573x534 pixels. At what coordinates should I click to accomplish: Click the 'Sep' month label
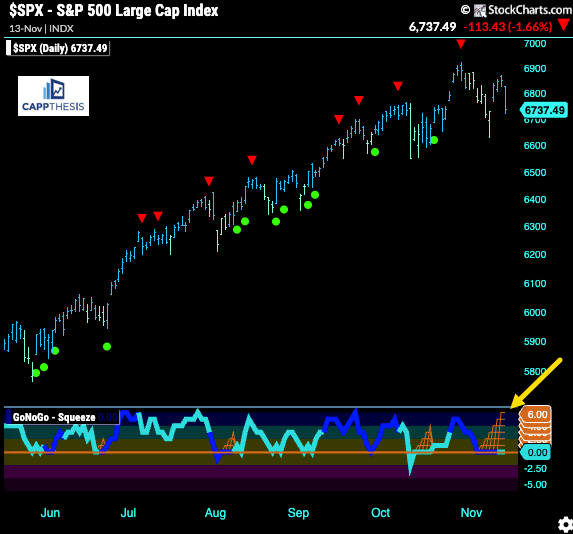(298, 513)
